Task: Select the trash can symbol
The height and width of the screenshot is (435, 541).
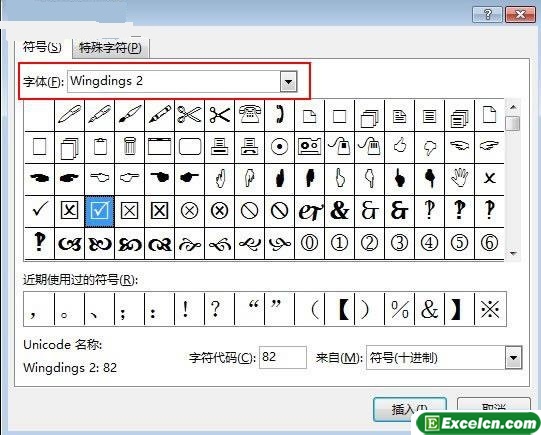Action: click(129, 147)
